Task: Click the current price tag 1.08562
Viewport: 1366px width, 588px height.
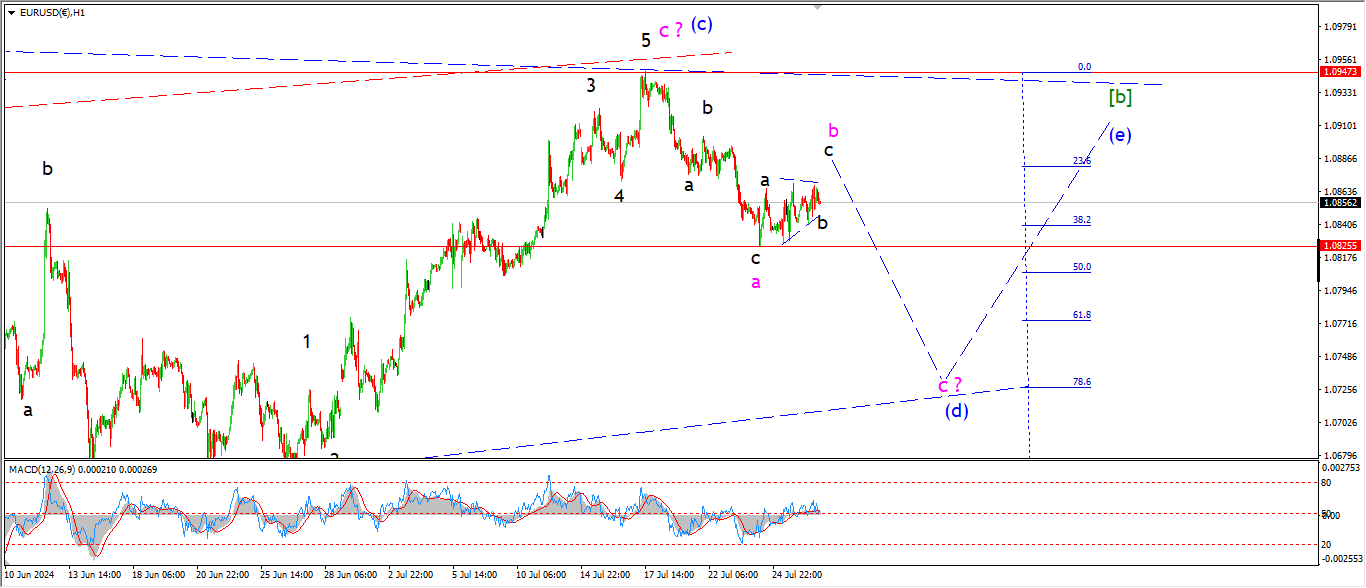Action: [x=1339, y=202]
